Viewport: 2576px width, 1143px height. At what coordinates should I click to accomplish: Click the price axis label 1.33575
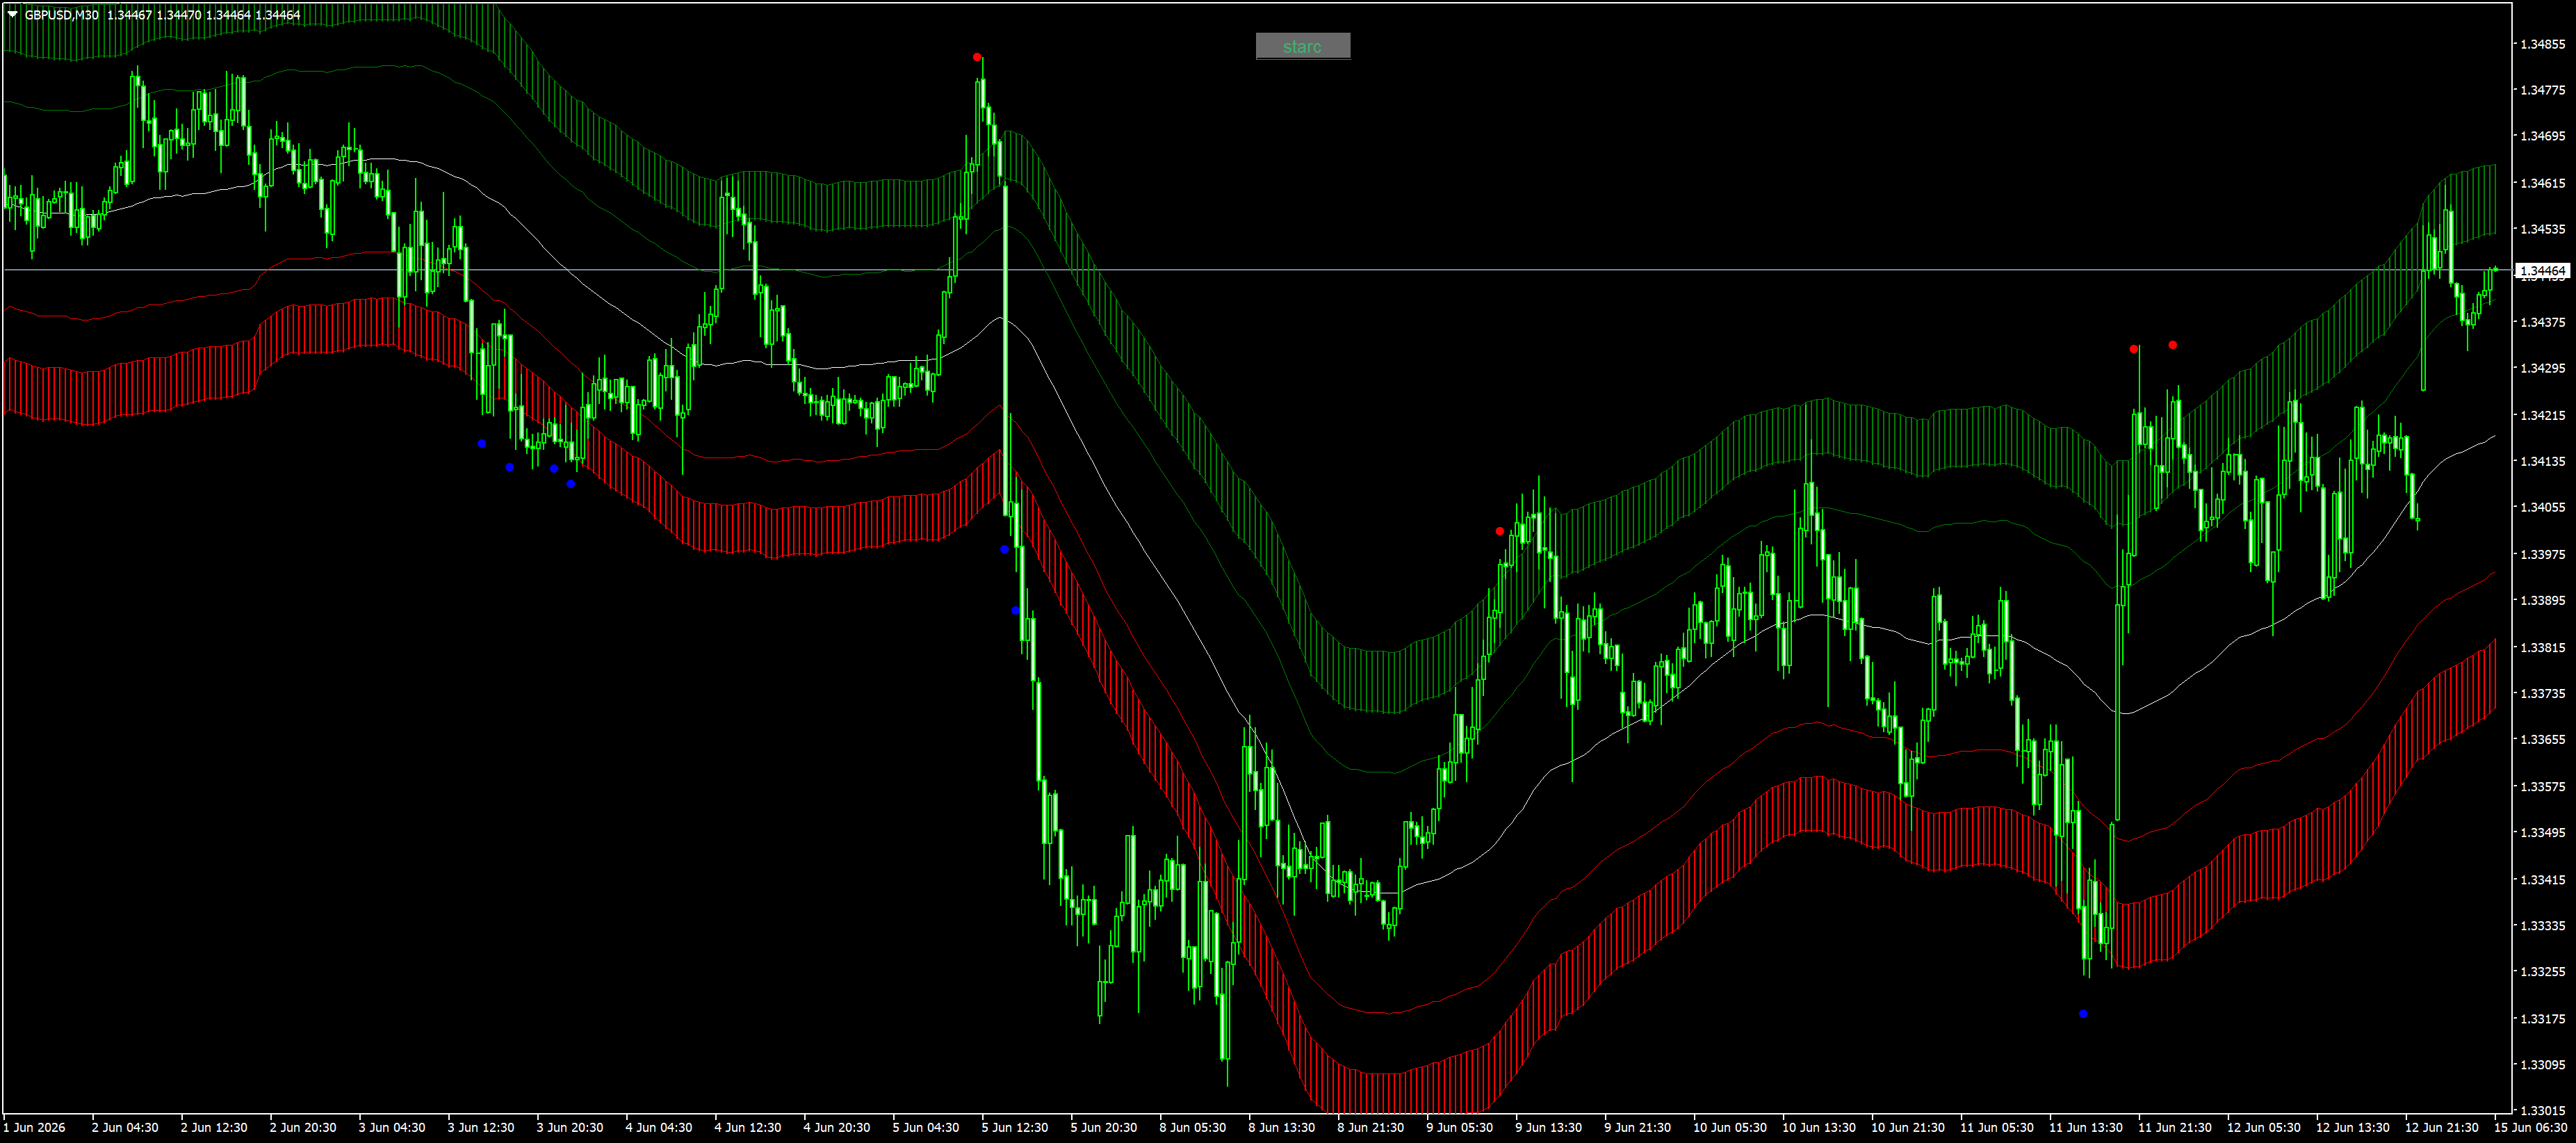click(2542, 786)
